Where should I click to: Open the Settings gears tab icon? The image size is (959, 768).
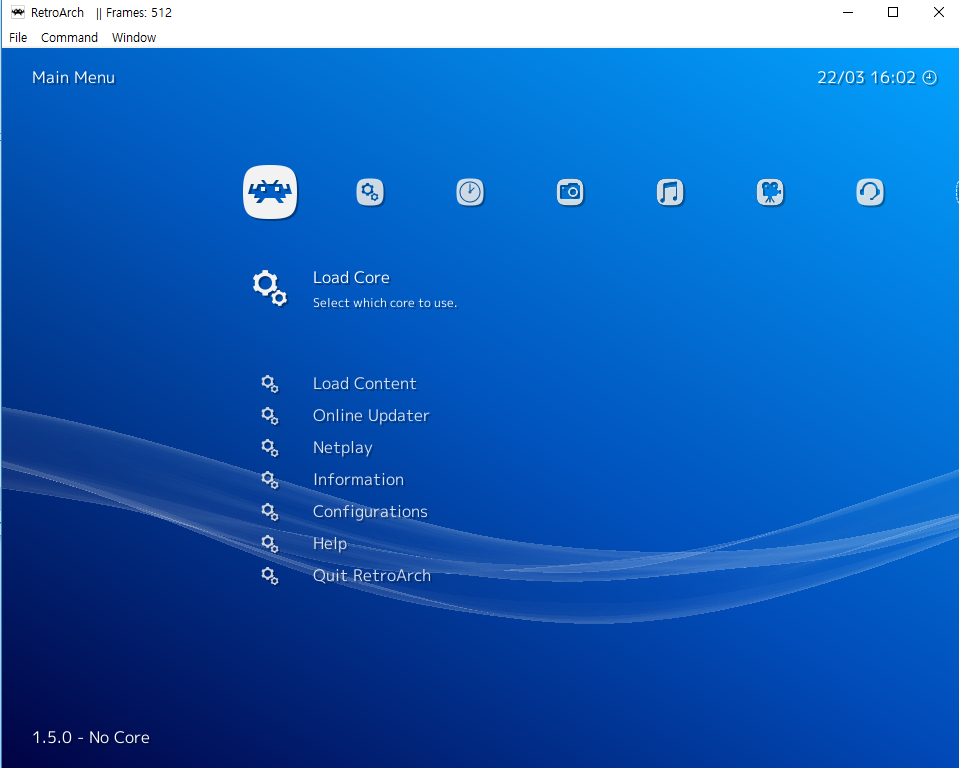click(x=370, y=192)
